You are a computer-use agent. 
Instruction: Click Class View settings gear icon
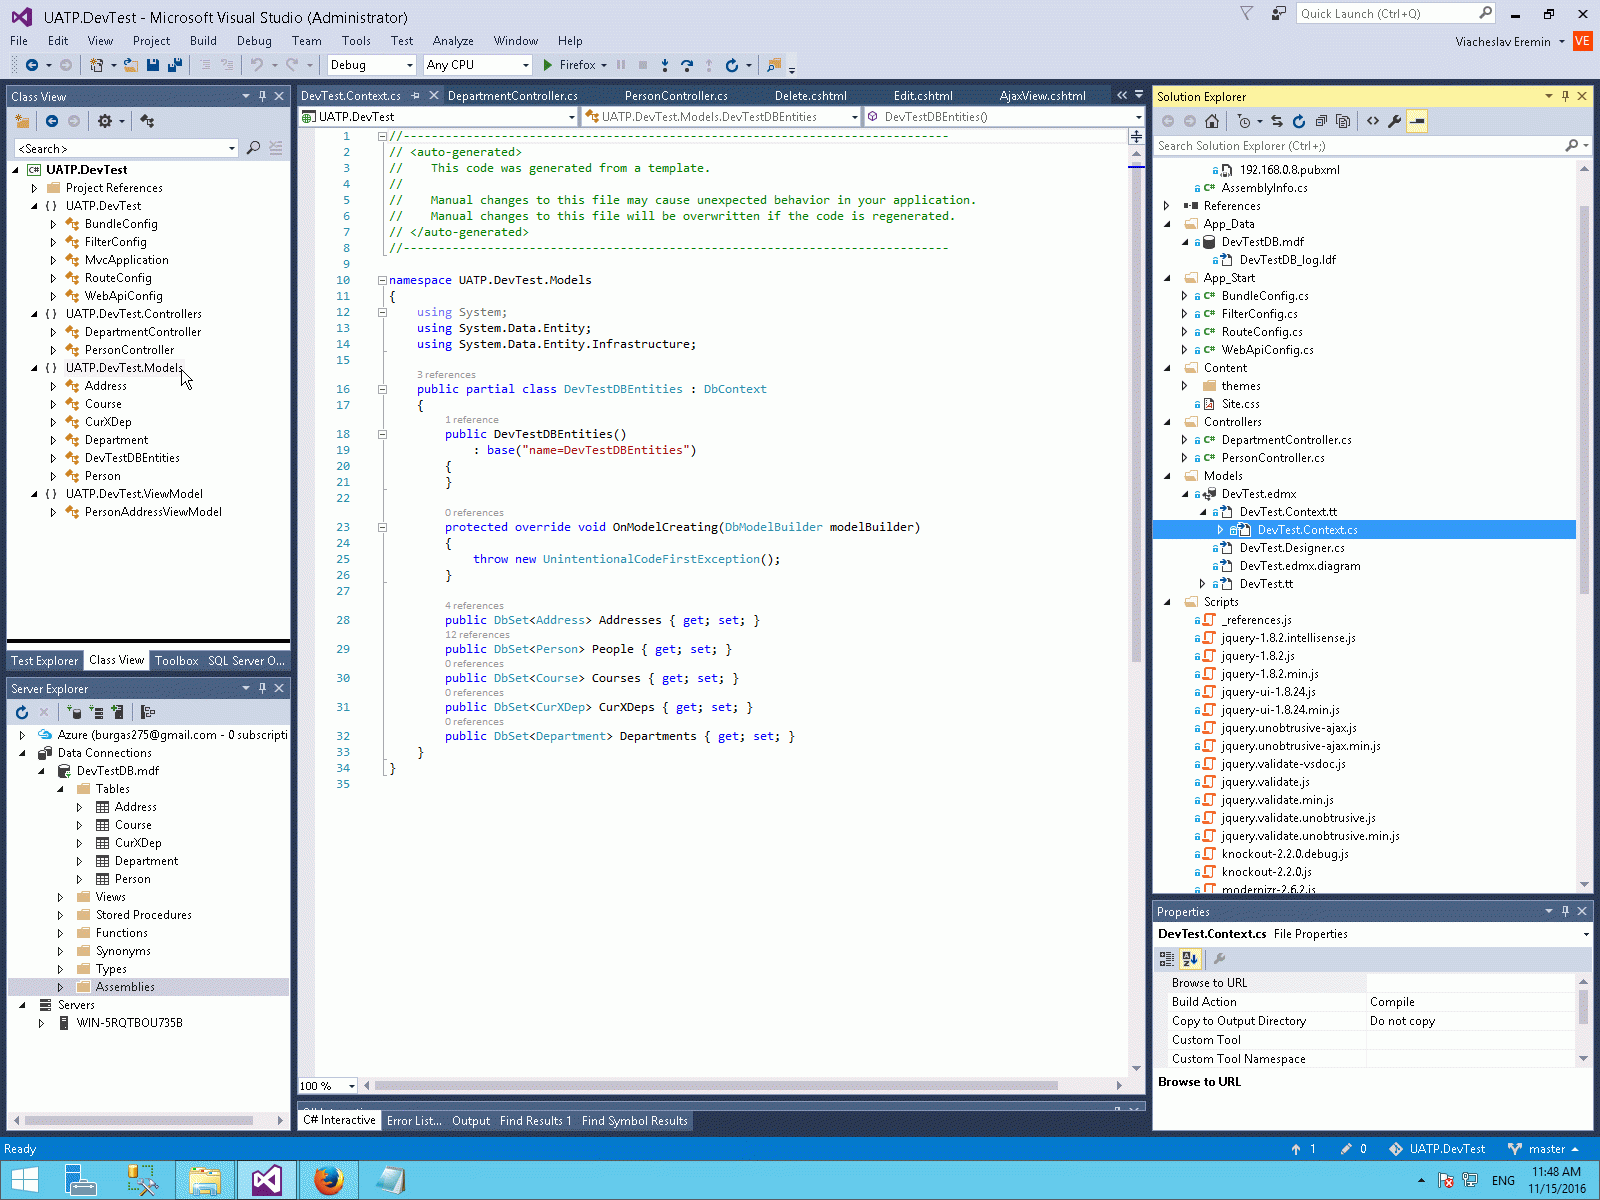(105, 121)
